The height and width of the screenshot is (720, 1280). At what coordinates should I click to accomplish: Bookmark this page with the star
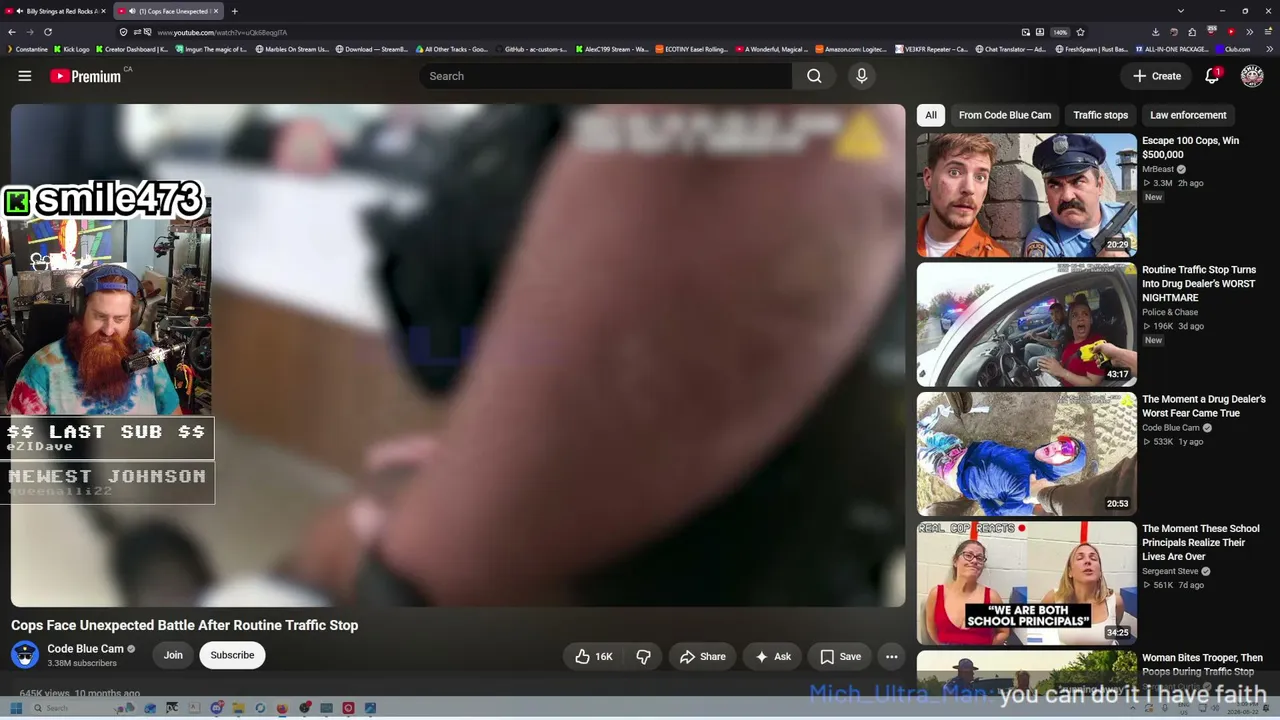1080,32
